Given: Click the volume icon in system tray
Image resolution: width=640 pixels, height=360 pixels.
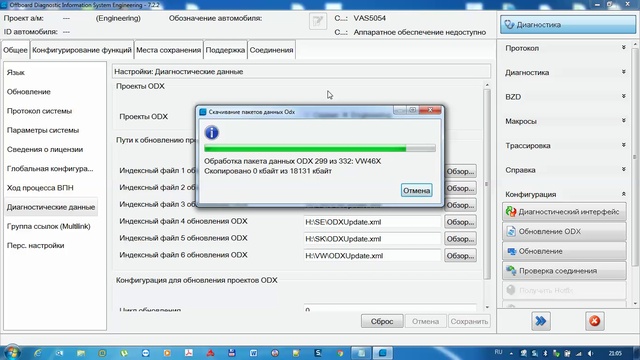Looking at the screenshot, I should [x=590, y=353].
